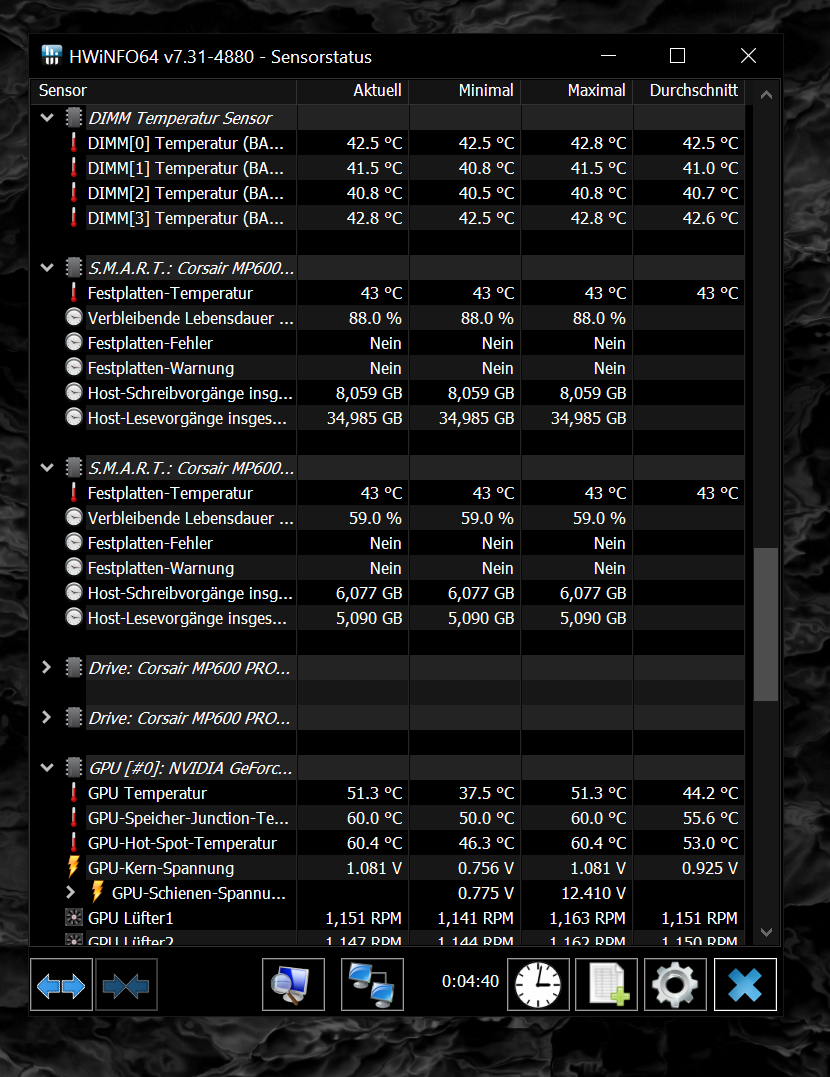The height and width of the screenshot is (1077, 830).
Task: Click fan icon beside GPU Lüfter1
Action: coord(74,918)
